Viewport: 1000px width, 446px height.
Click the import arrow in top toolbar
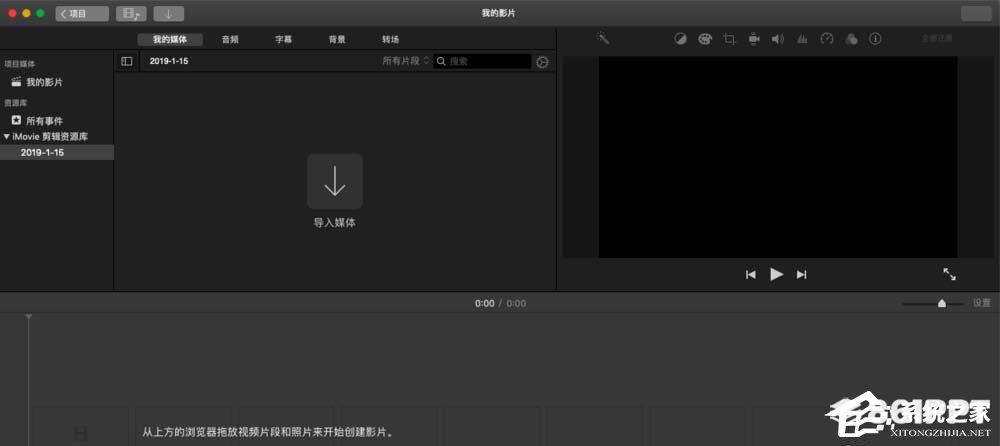coord(168,13)
